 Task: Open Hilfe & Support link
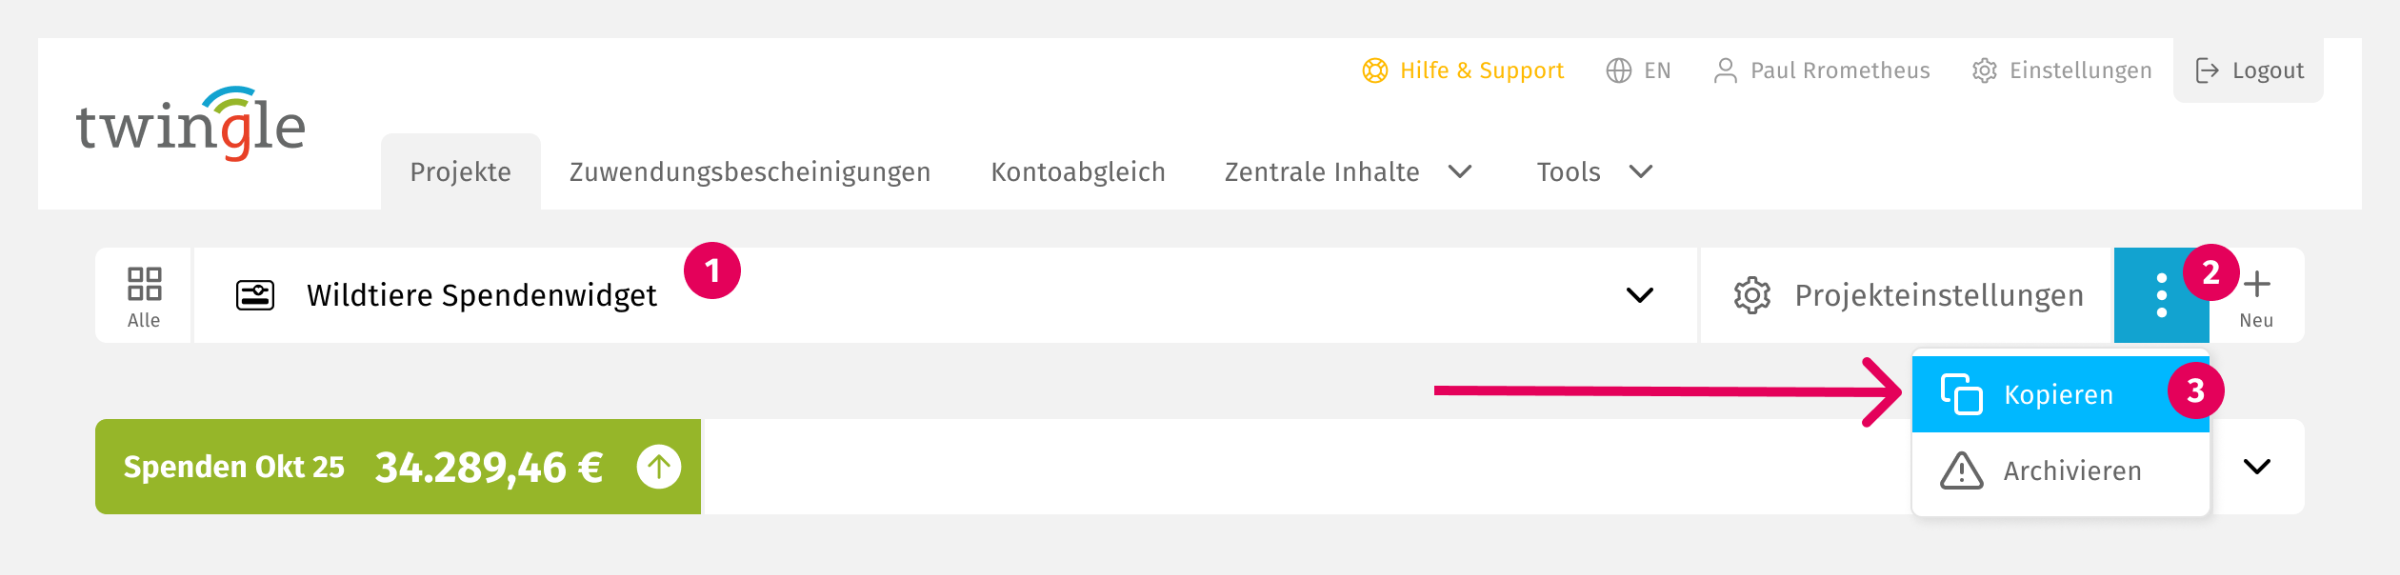1463,71
